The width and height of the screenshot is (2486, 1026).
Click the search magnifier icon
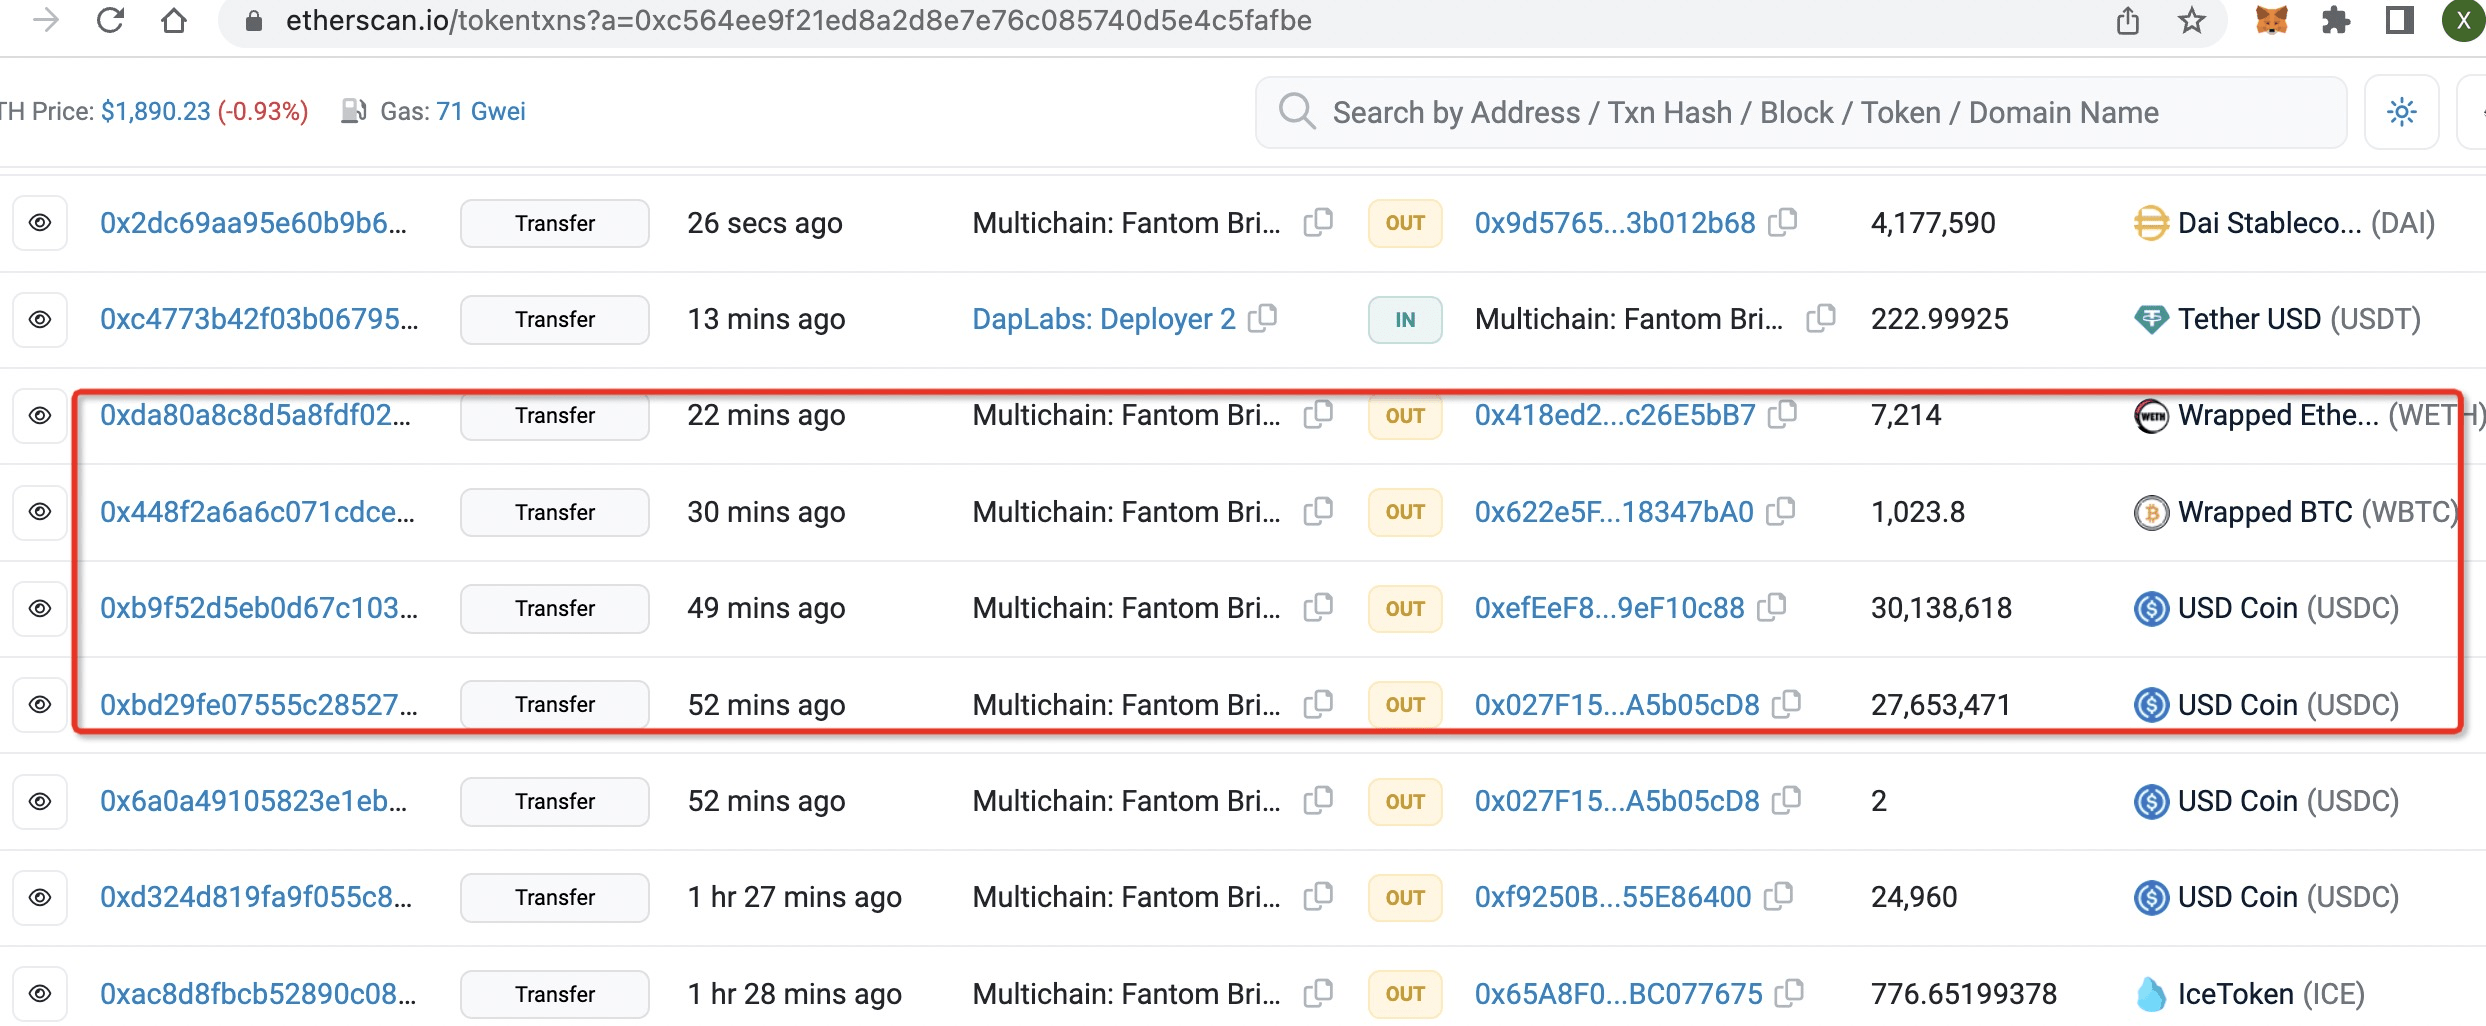[x=1297, y=112]
